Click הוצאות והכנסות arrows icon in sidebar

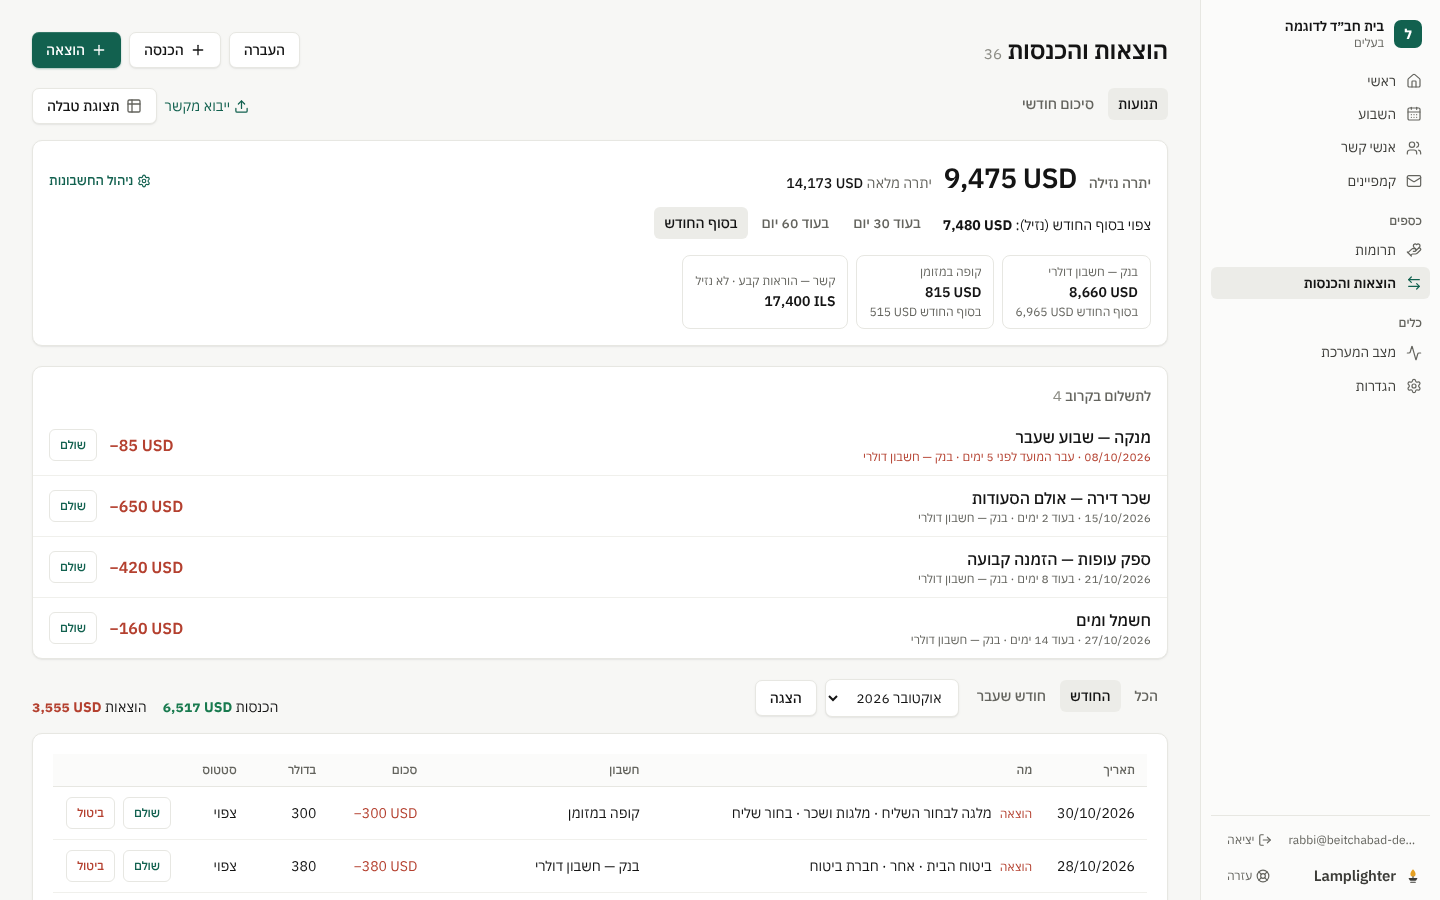(1413, 283)
